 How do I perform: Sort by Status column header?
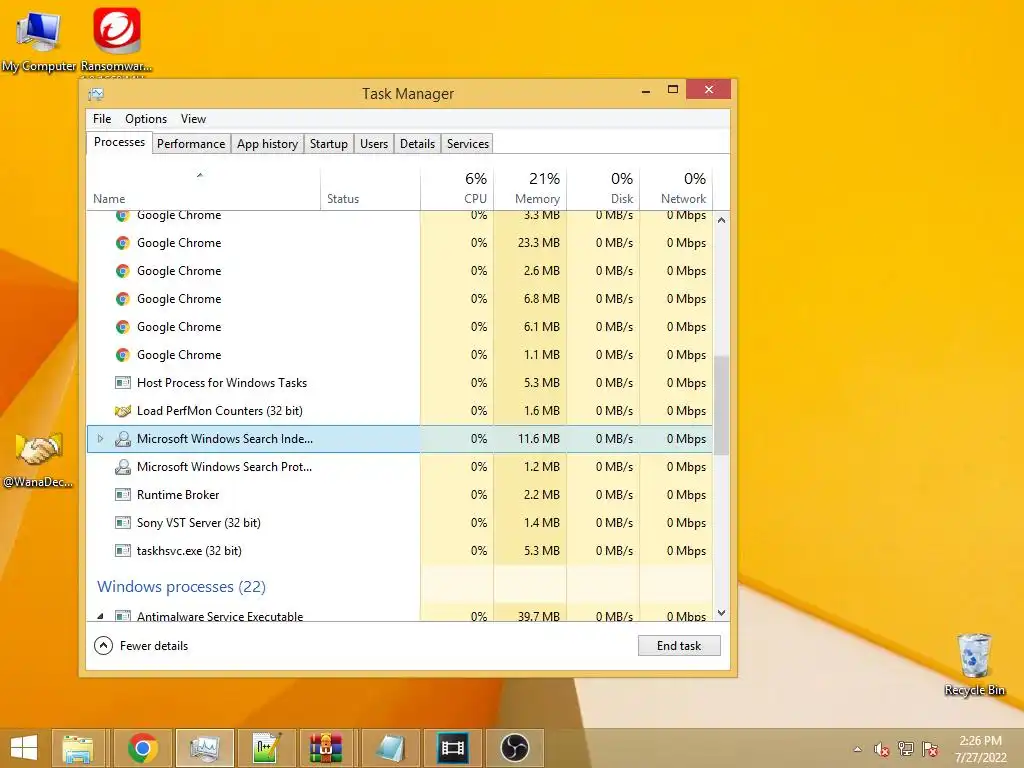pyautogui.click(x=370, y=188)
